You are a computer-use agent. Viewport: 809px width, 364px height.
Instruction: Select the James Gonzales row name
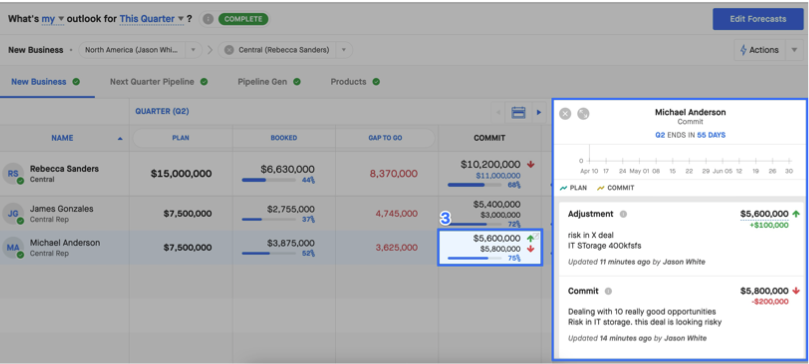[61, 209]
